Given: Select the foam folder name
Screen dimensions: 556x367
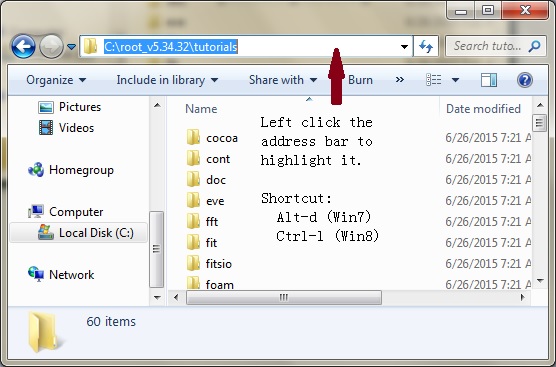Looking at the screenshot, I should 219,284.
